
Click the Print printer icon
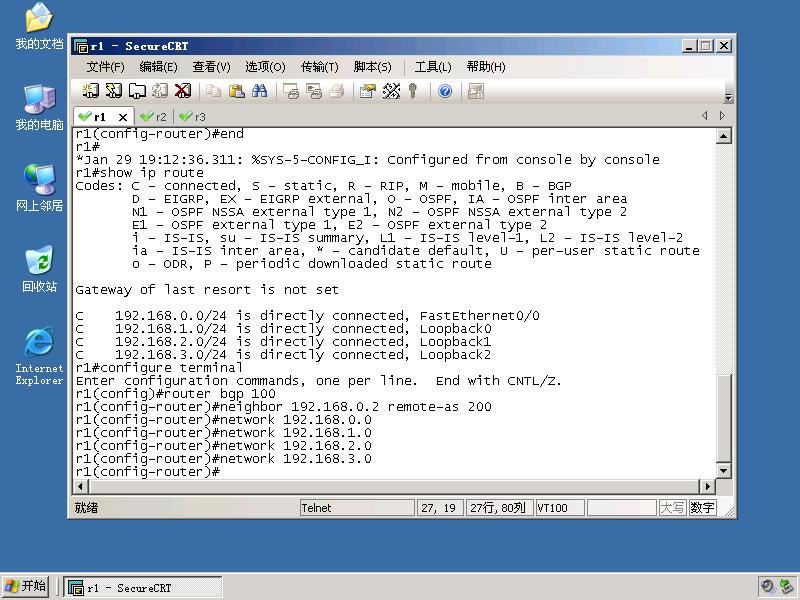(336, 91)
